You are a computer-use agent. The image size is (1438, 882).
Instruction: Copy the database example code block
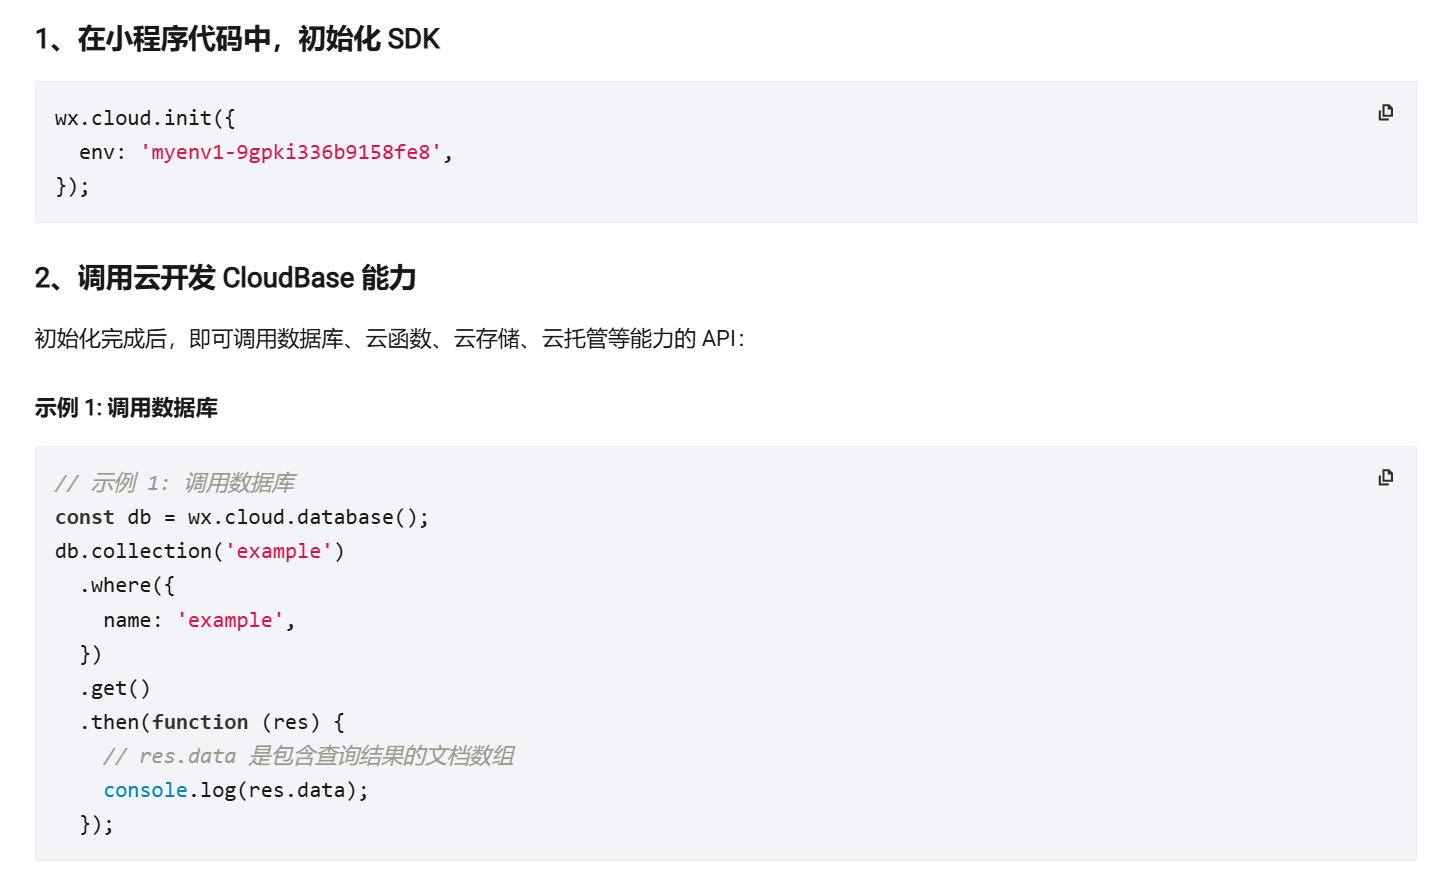(x=1385, y=477)
